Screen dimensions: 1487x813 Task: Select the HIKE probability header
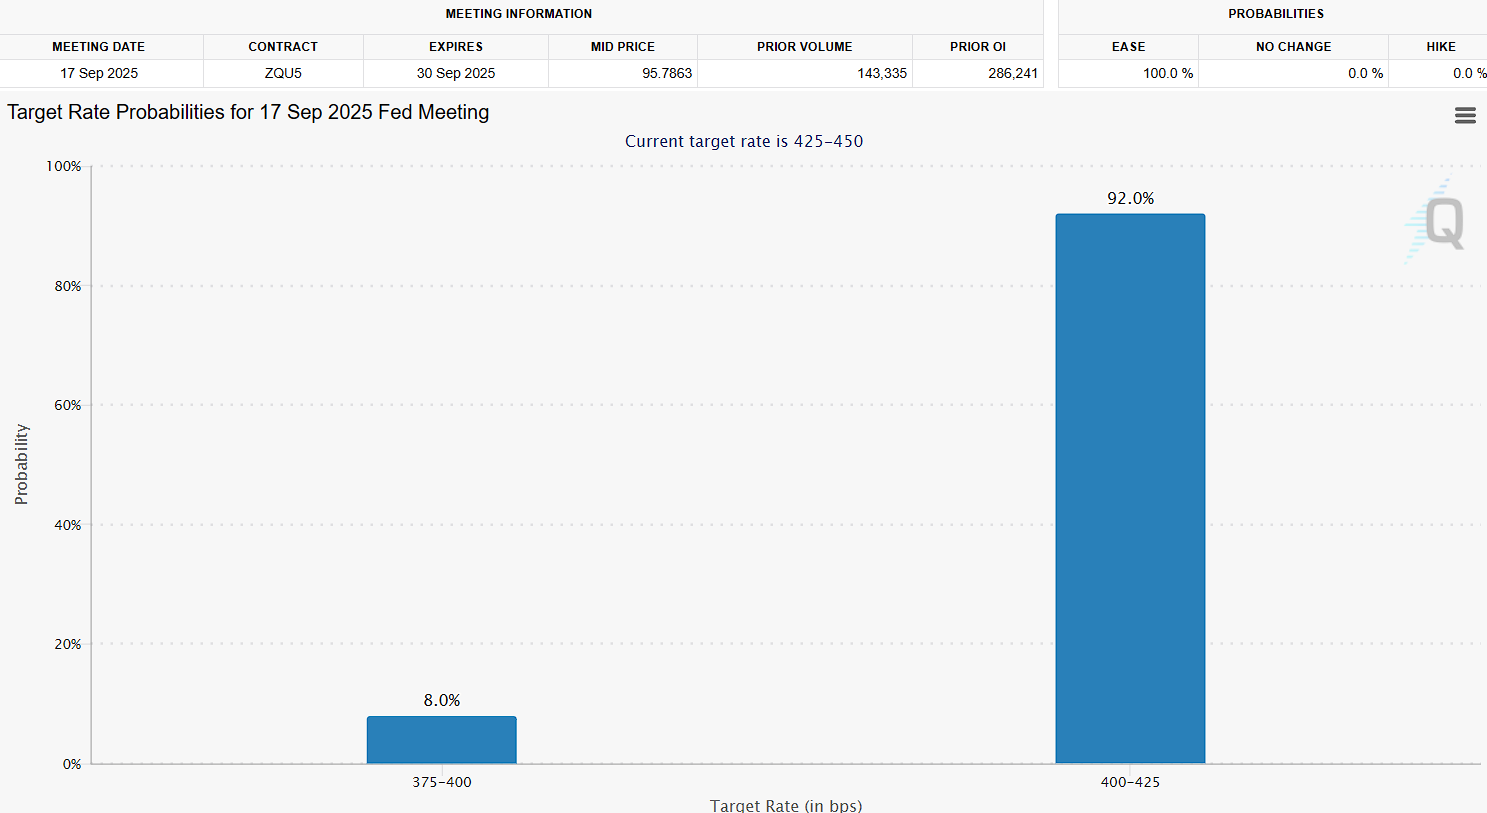(x=1440, y=47)
